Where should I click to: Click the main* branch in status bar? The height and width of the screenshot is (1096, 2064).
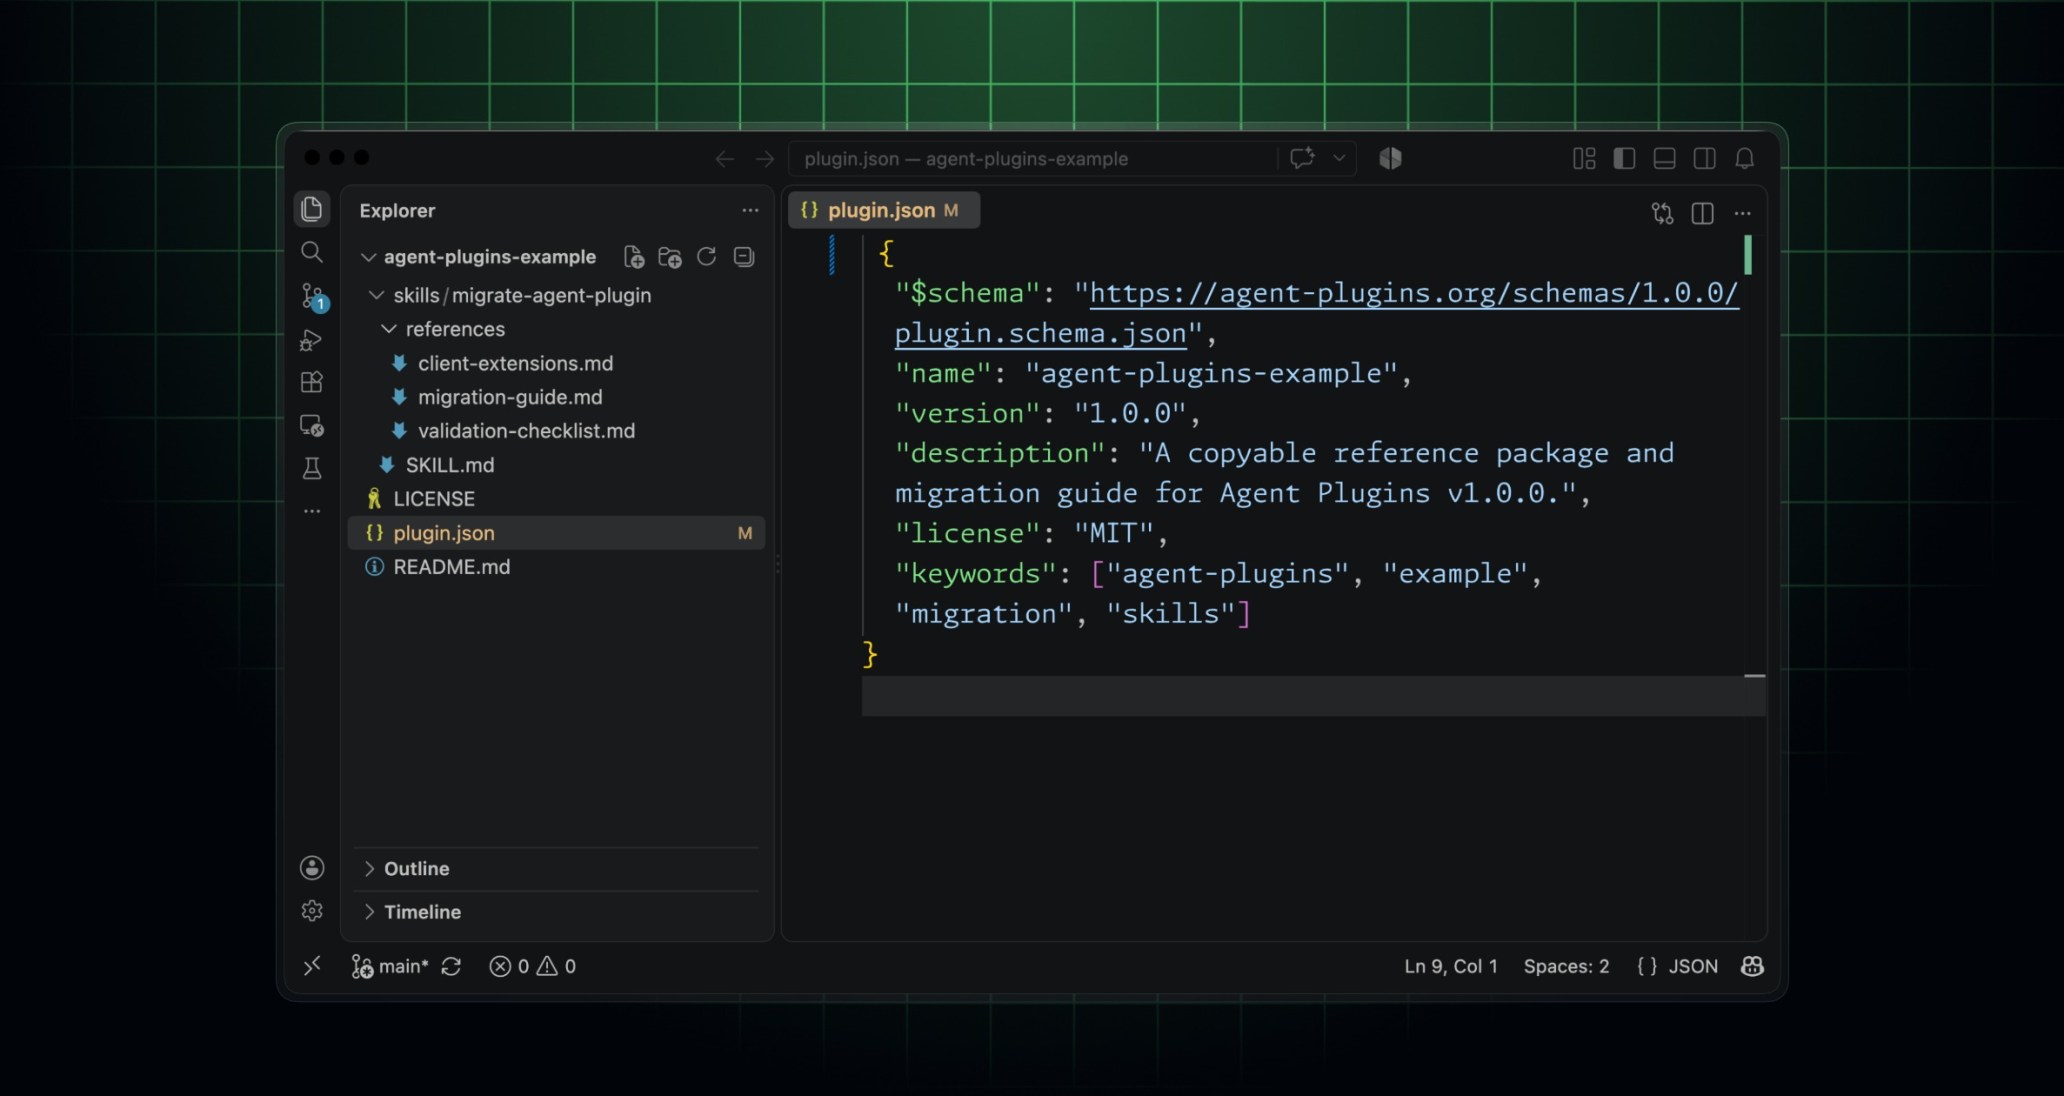(x=390, y=966)
